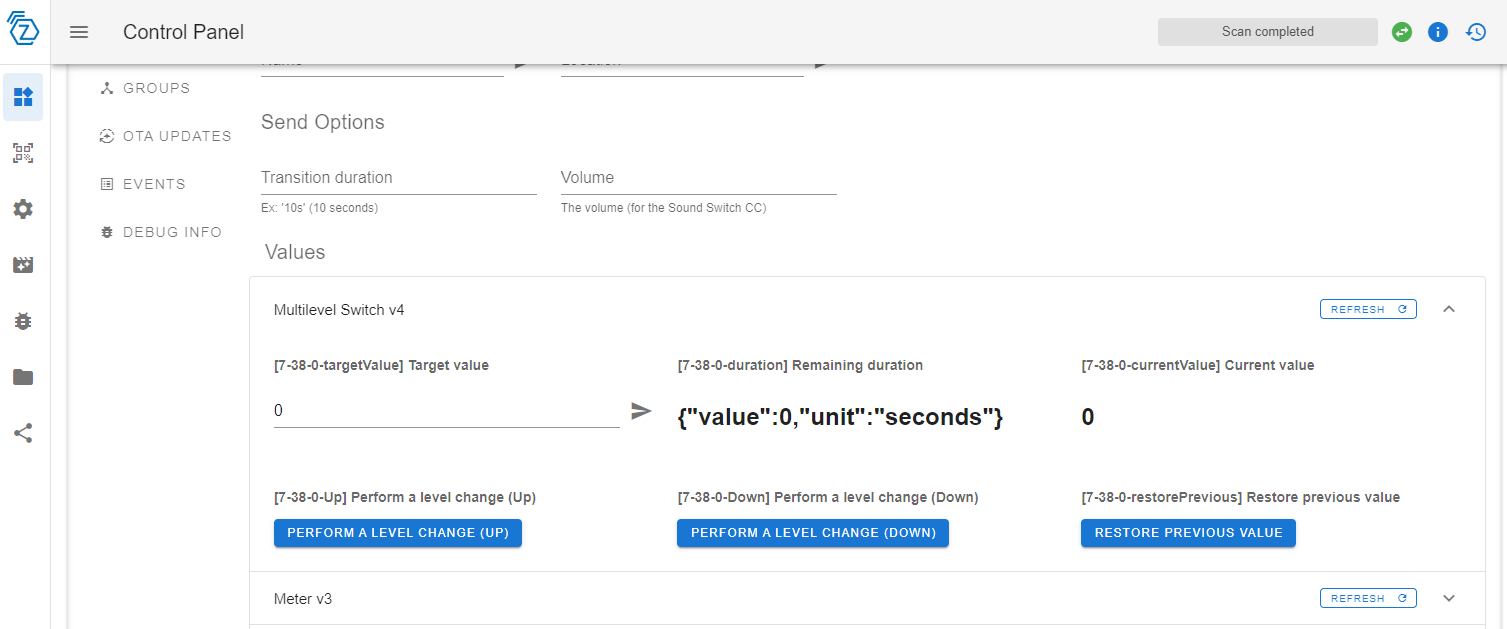The height and width of the screenshot is (629, 1507).
Task: Click the history clock icon
Action: pyautogui.click(x=1475, y=31)
